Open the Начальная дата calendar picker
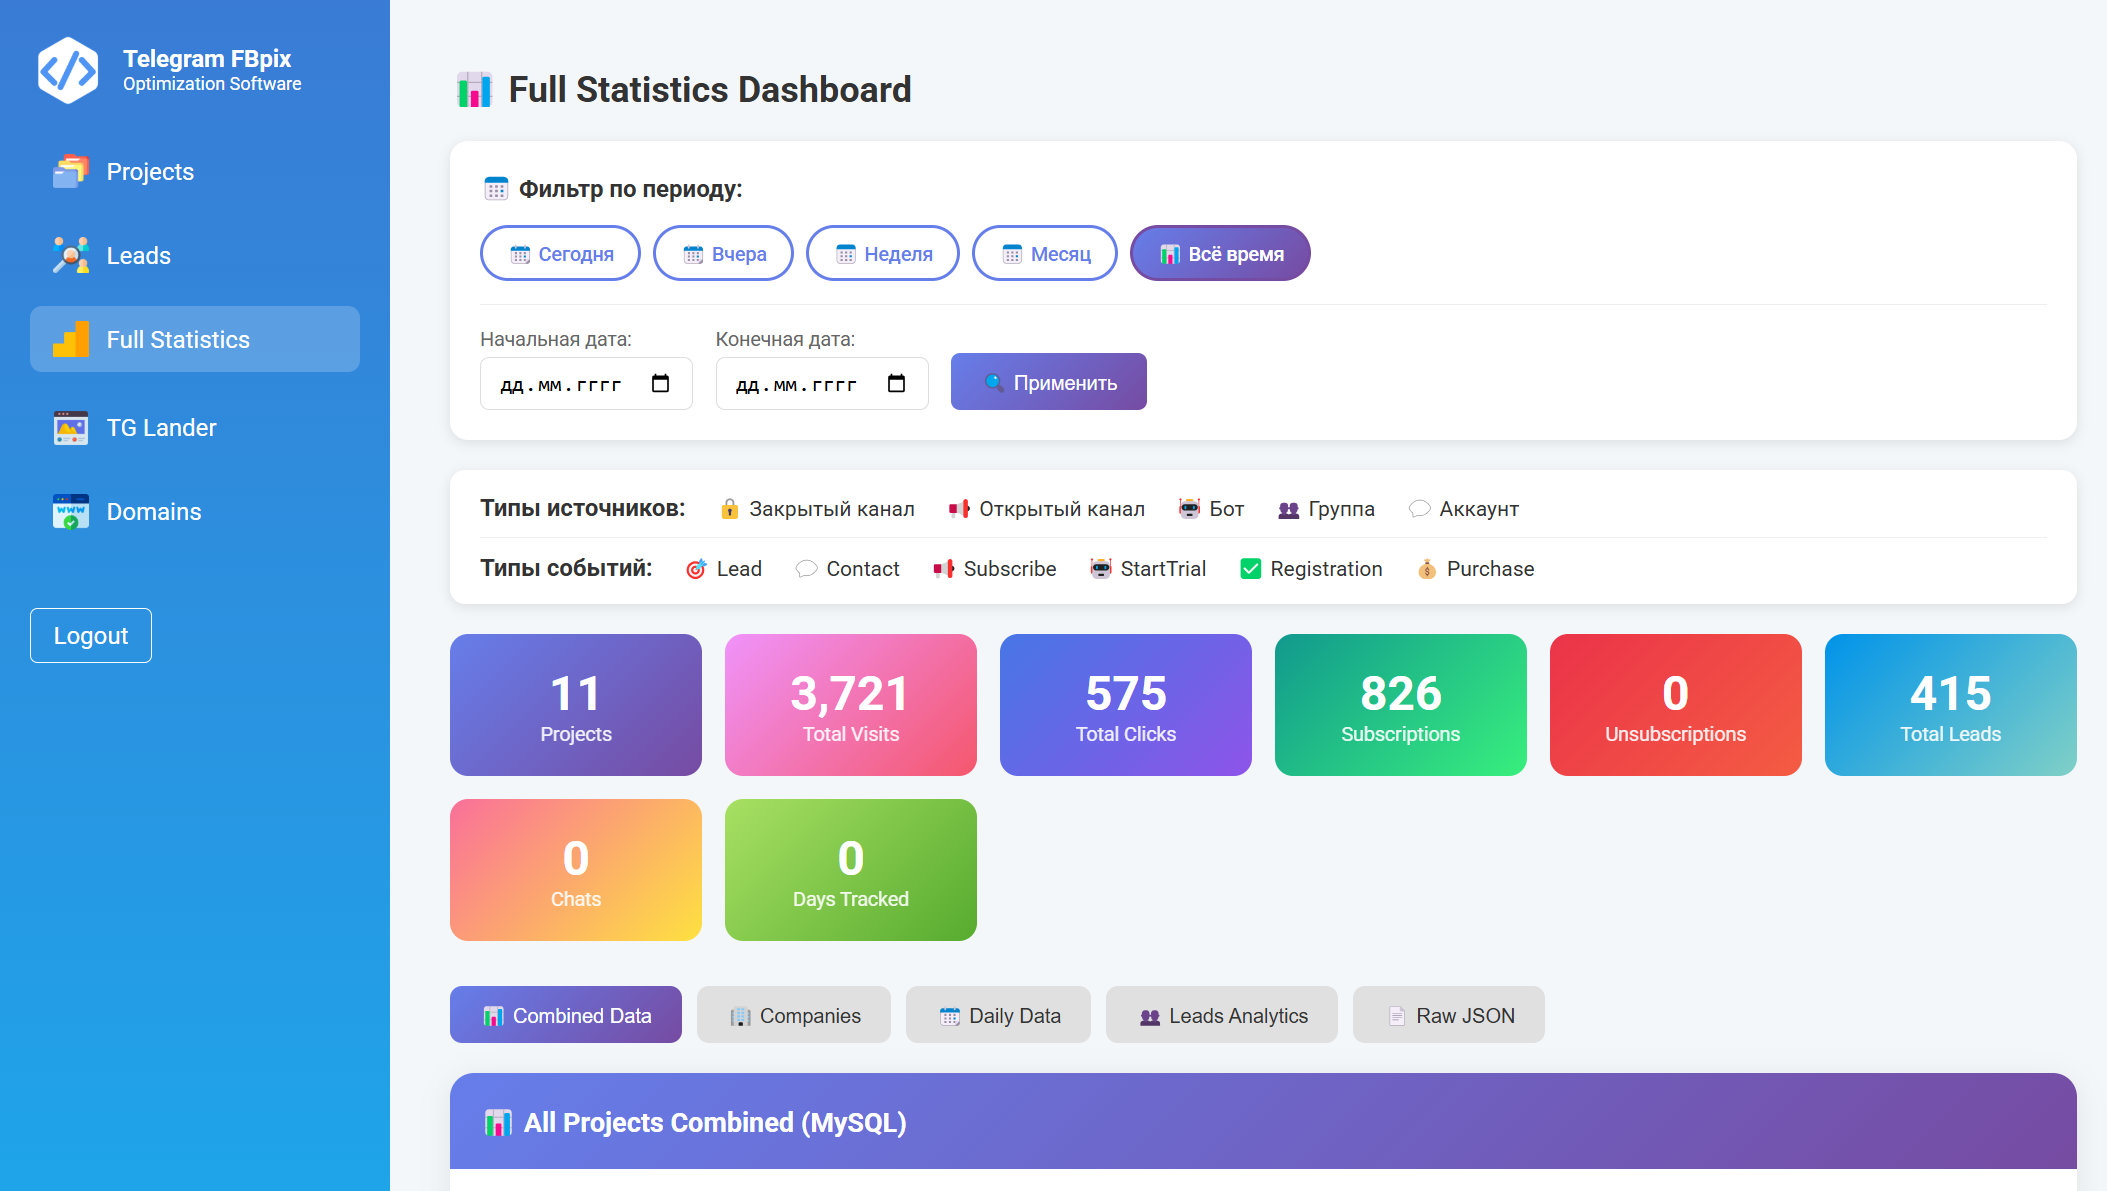2107x1191 pixels. 660,384
